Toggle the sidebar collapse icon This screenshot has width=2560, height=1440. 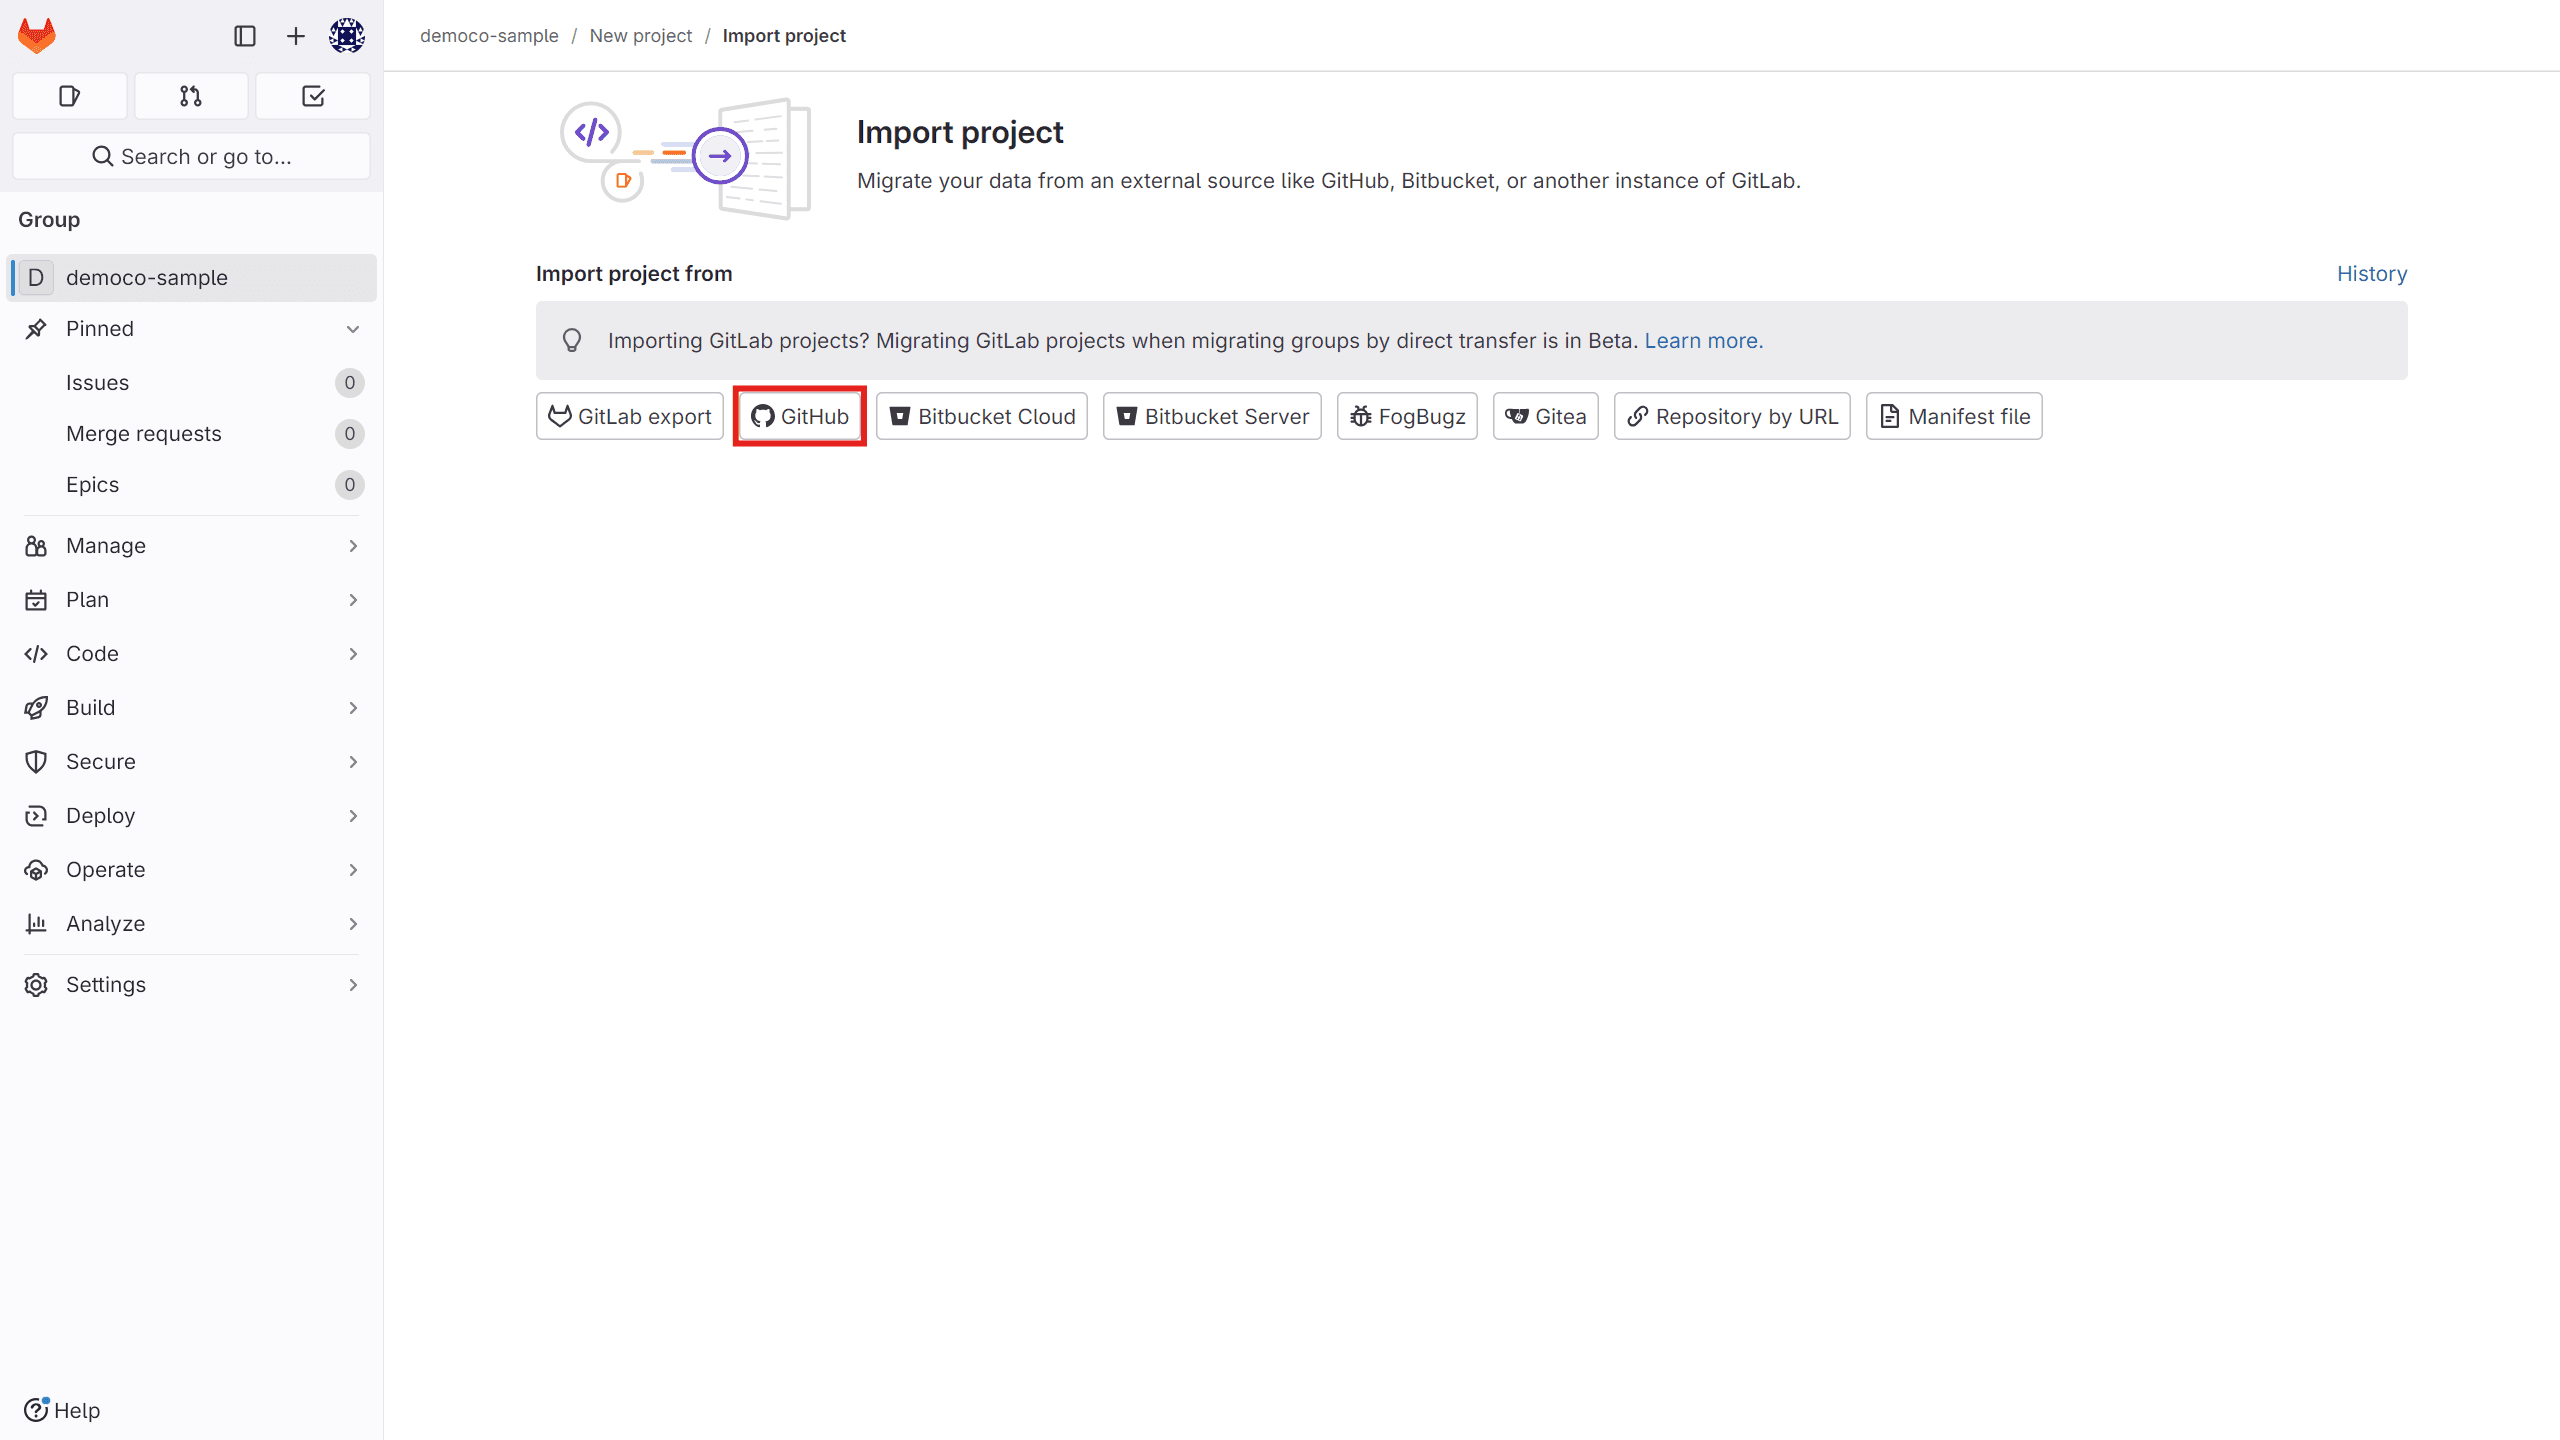click(x=245, y=36)
